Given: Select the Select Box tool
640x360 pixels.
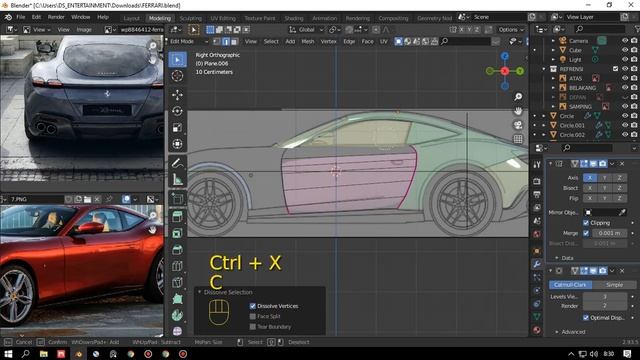Looking at the screenshot, I should click(x=177, y=60).
